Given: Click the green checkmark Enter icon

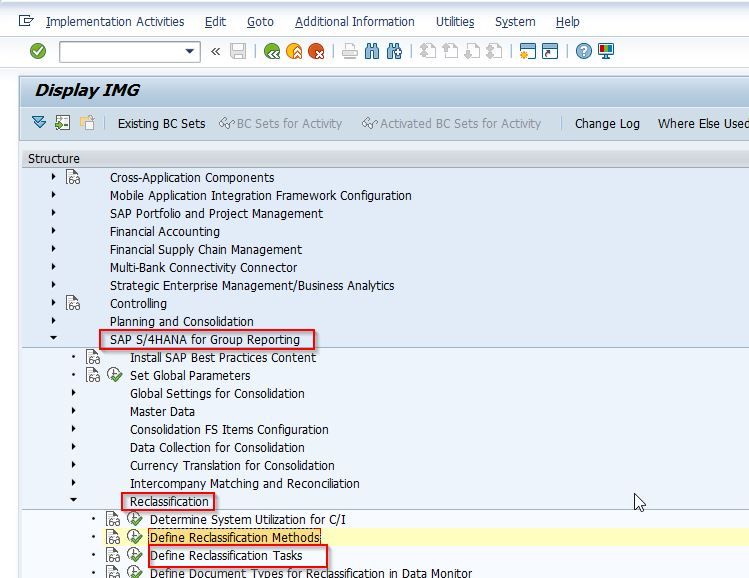Looking at the screenshot, I should pyautogui.click(x=38, y=51).
